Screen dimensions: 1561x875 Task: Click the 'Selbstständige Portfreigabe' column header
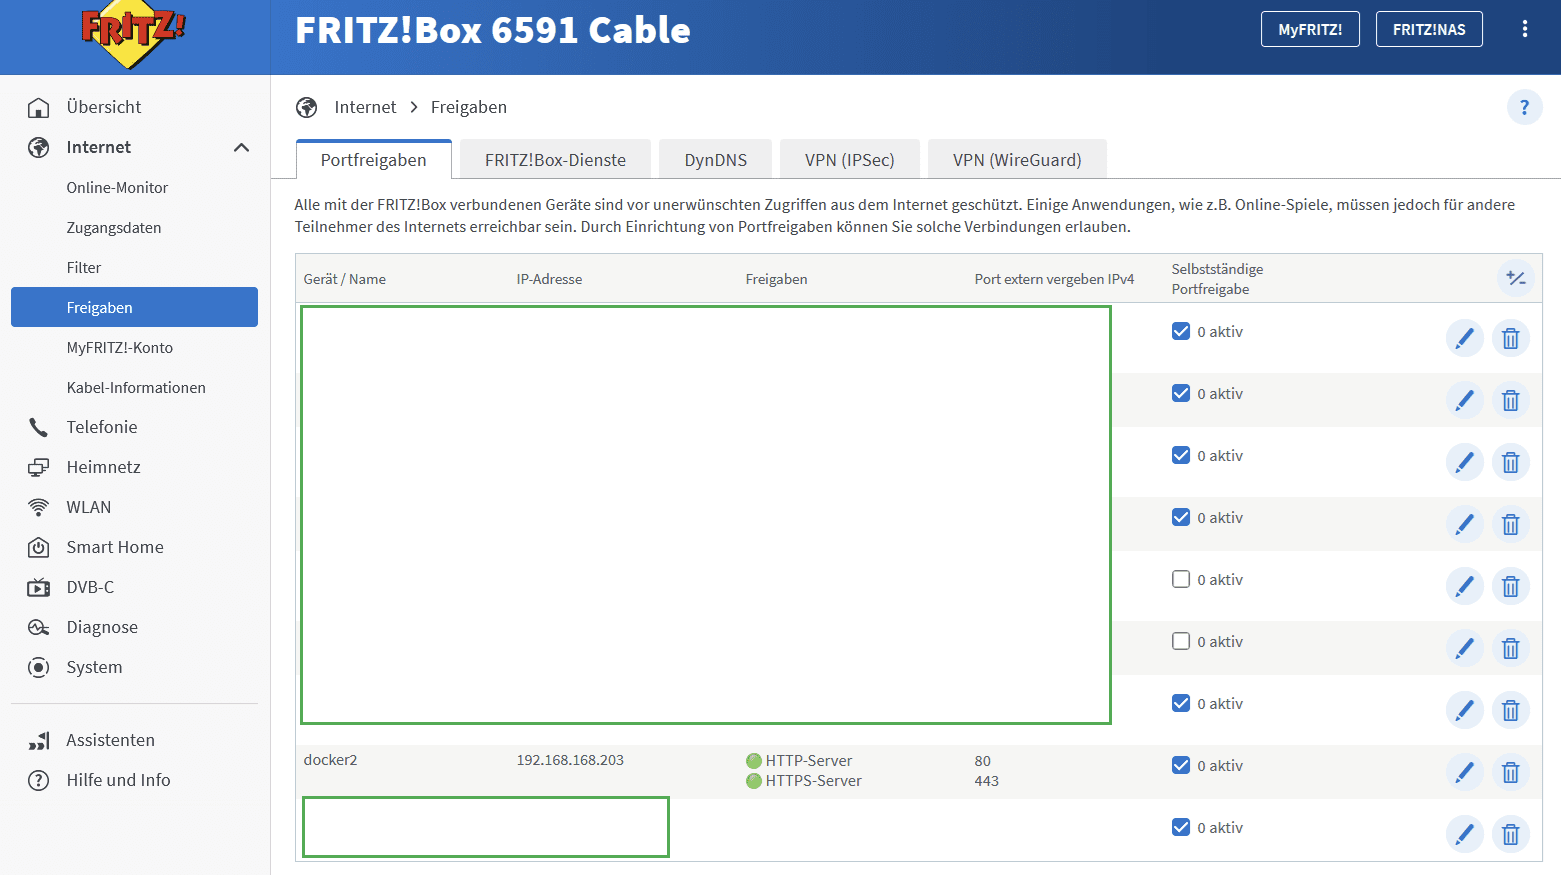1217,279
